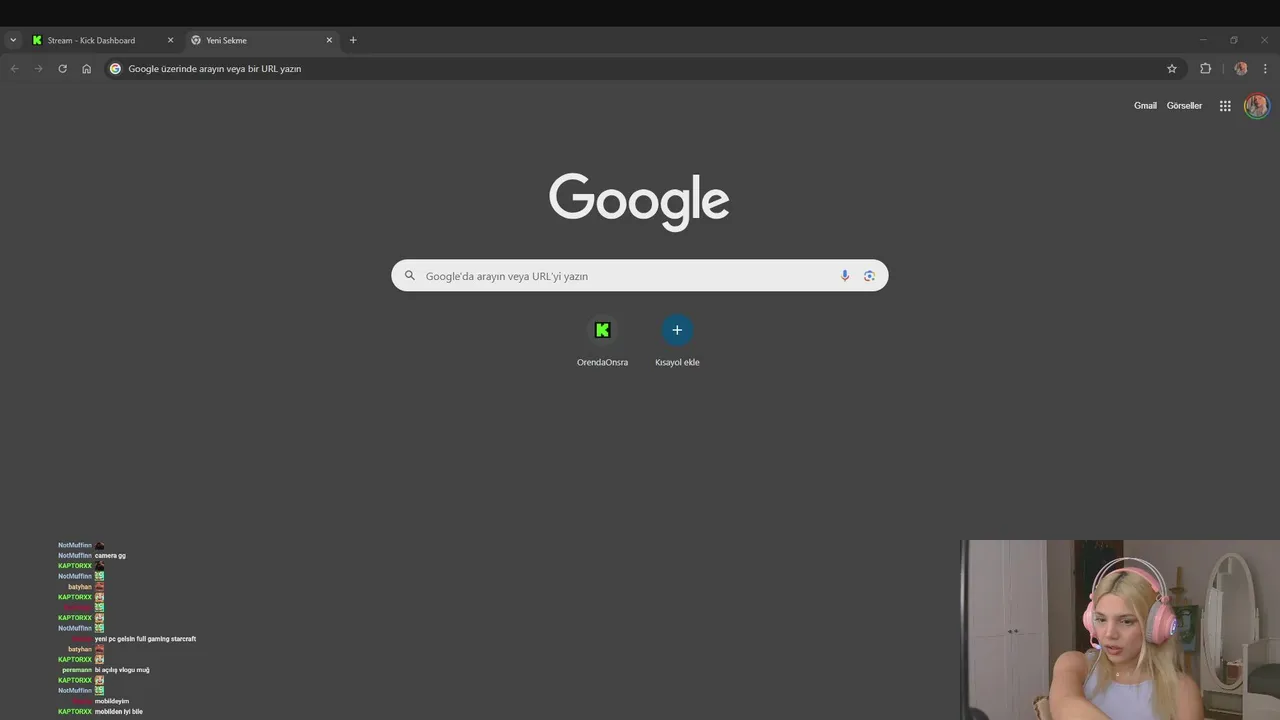Restore down the browser window
The width and height of the screenshot is (1280, 720).
pyautogui.click(x=1234, y=40)
